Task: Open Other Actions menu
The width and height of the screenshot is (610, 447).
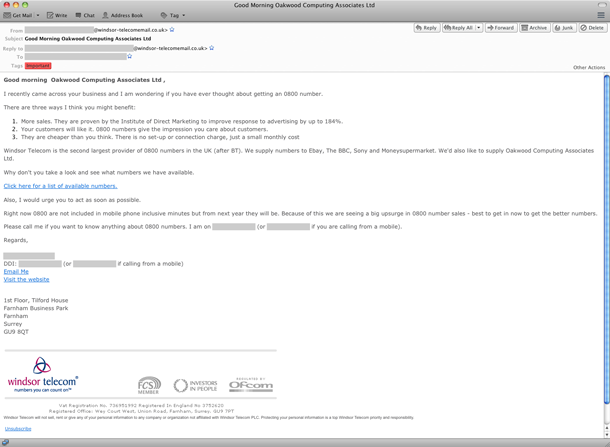Action: [x=589, y=67]
